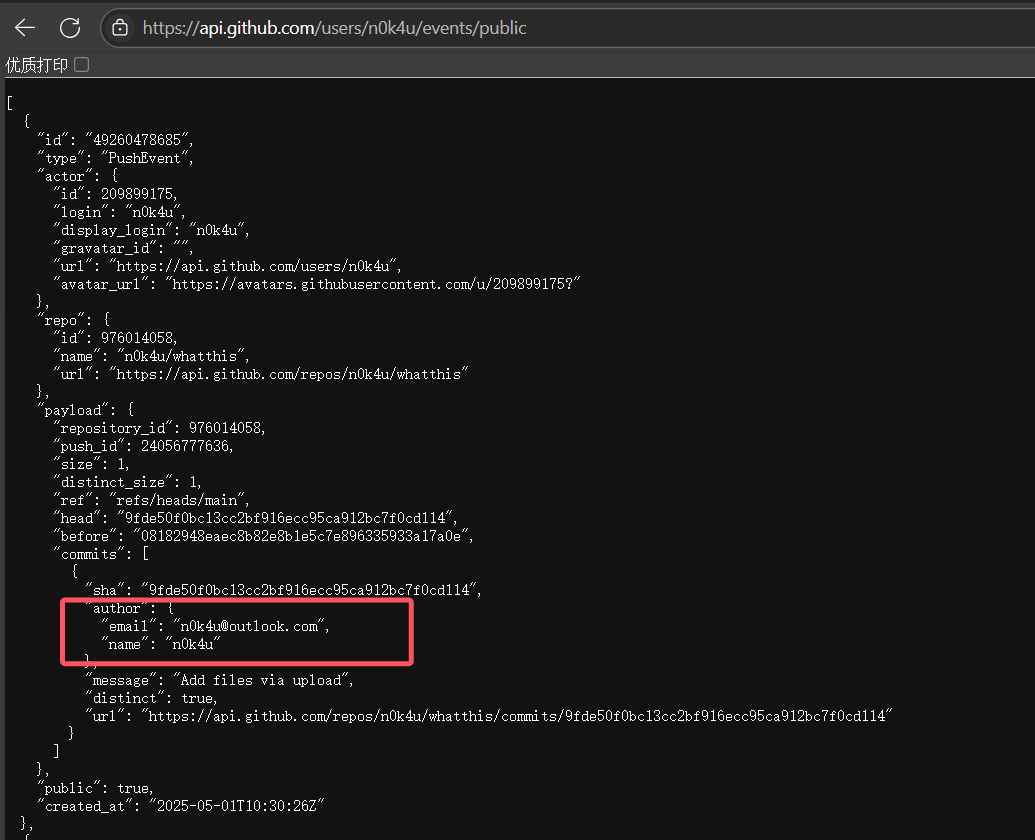This screenshot has height=840, width=1035.
Task: Click the created_at timestamp value
Action: (x=238, y=805)
